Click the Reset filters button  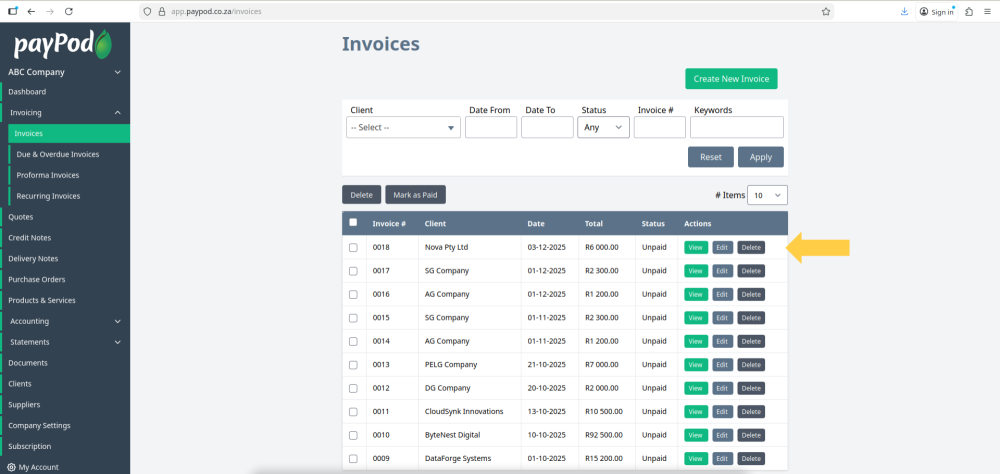click(x=710, y=157)
